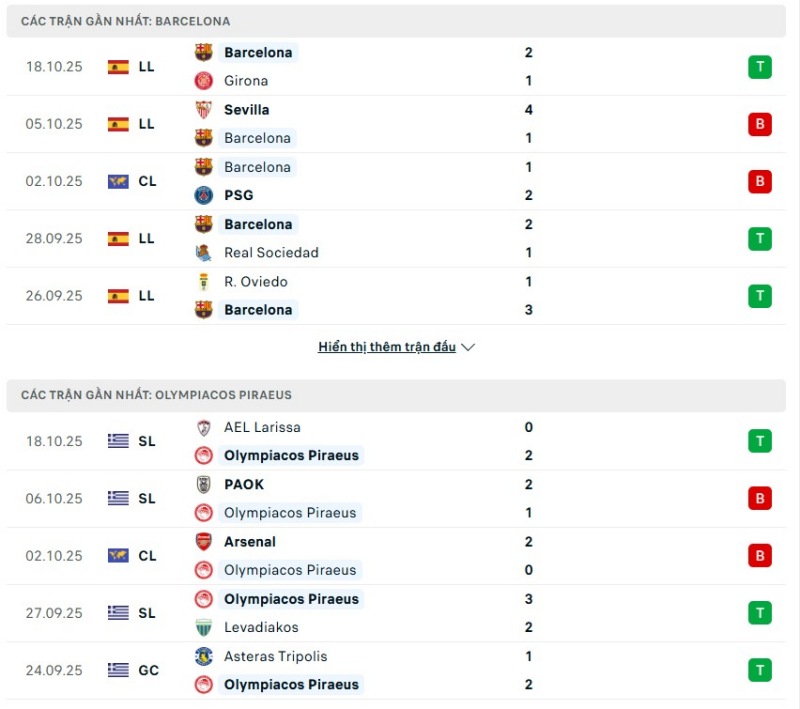Click the Asteras Tripolis crest icon
The height and width of the screenshot is (709, 800).
[x=204, y=657]
